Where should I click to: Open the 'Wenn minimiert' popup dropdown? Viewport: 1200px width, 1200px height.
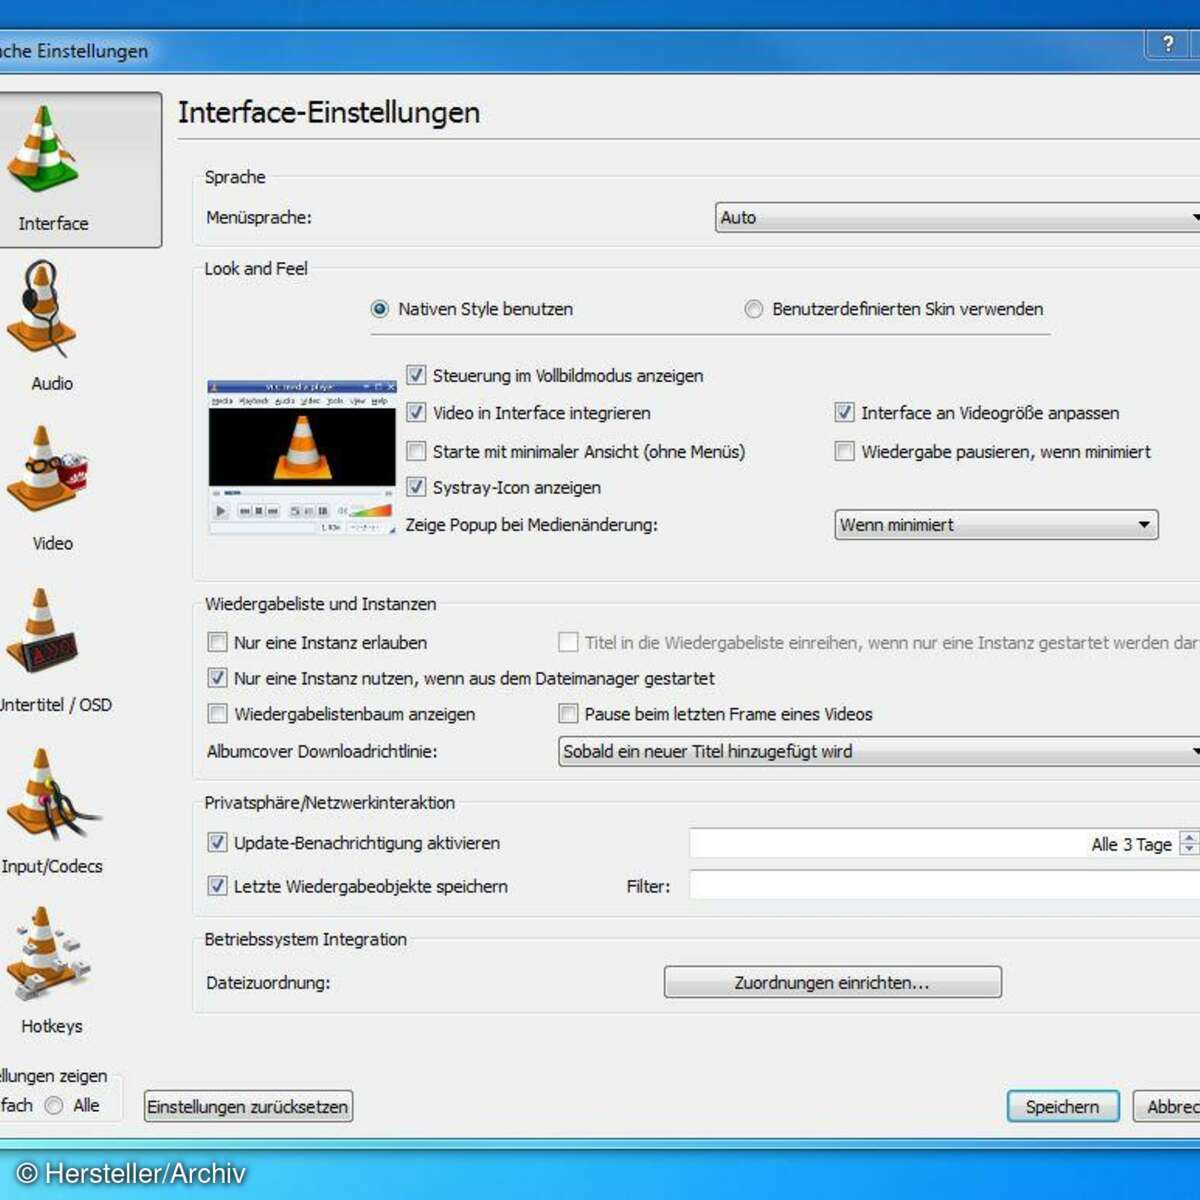click(x=996, y=525)
